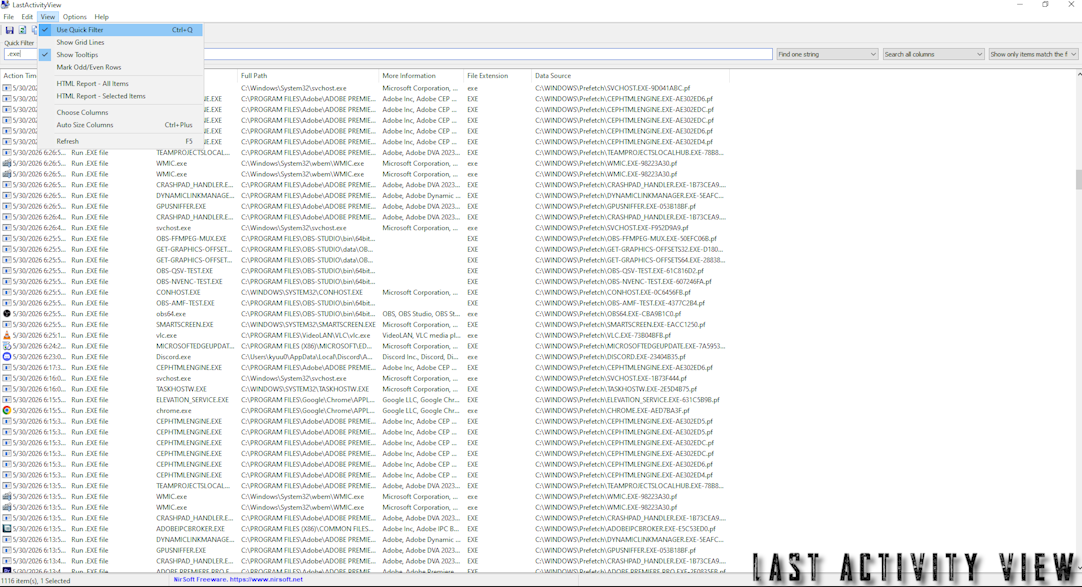Click the icon on the SMARTSCREEN.EXE row

7,324
